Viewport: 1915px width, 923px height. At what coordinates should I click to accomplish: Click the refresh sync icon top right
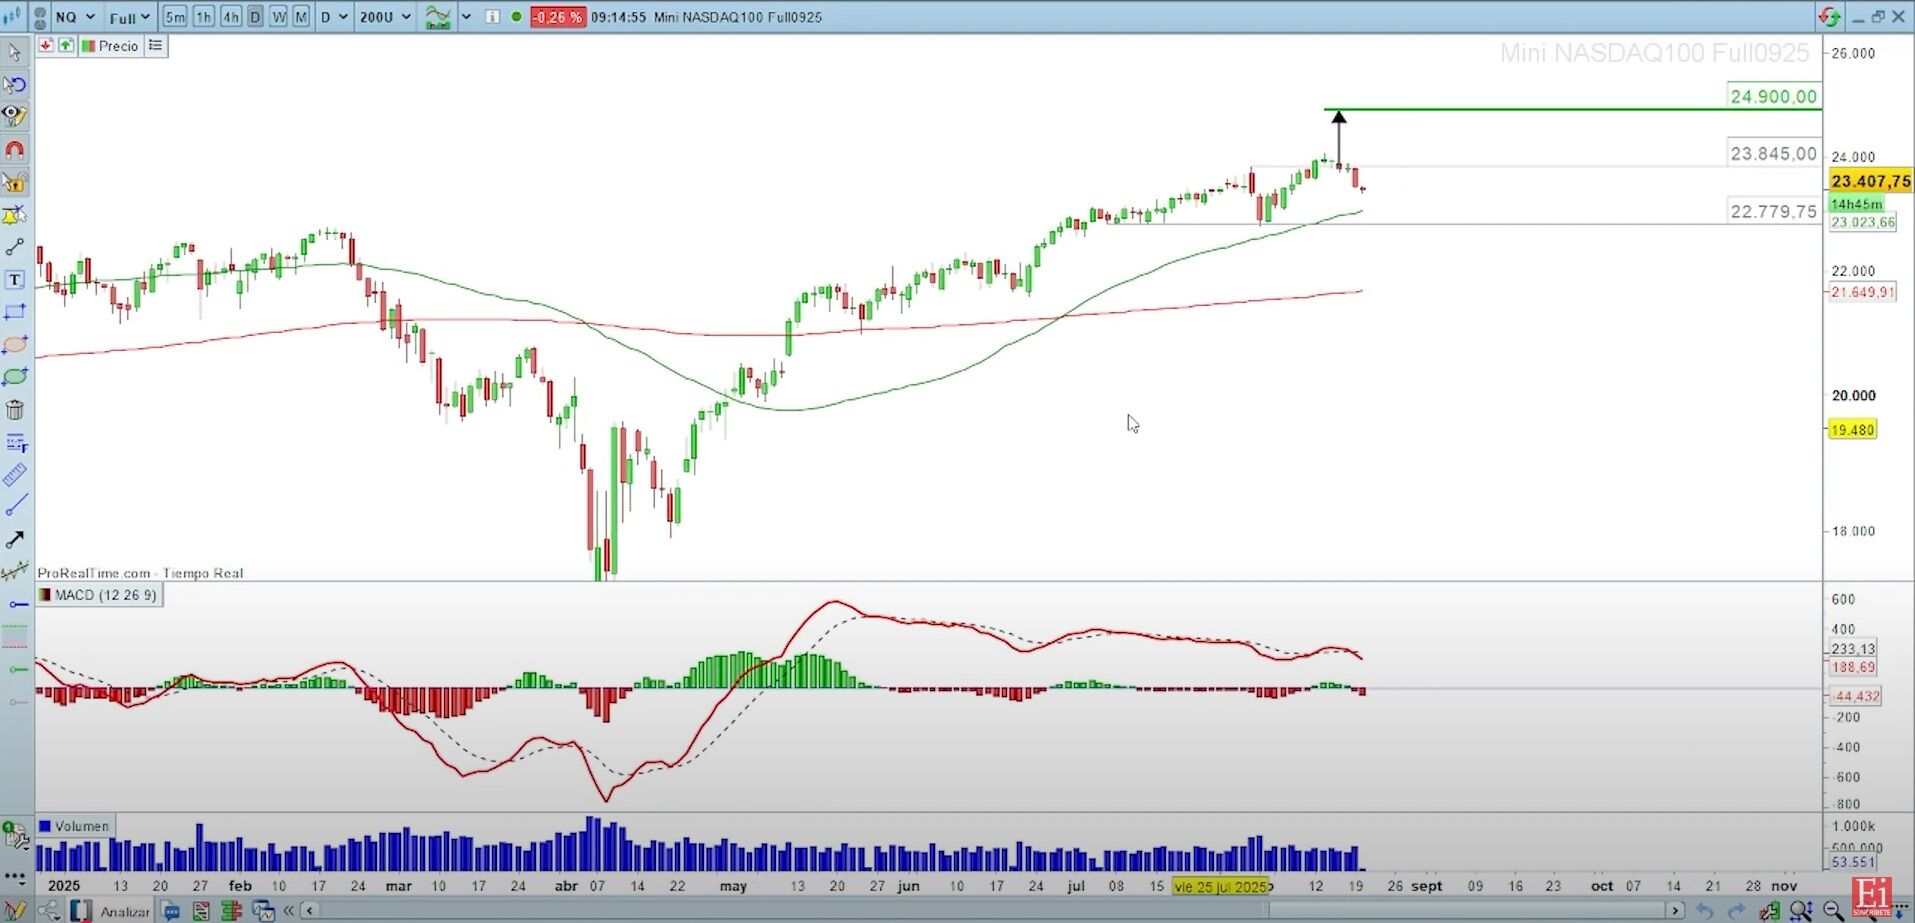coord(1829,17)
